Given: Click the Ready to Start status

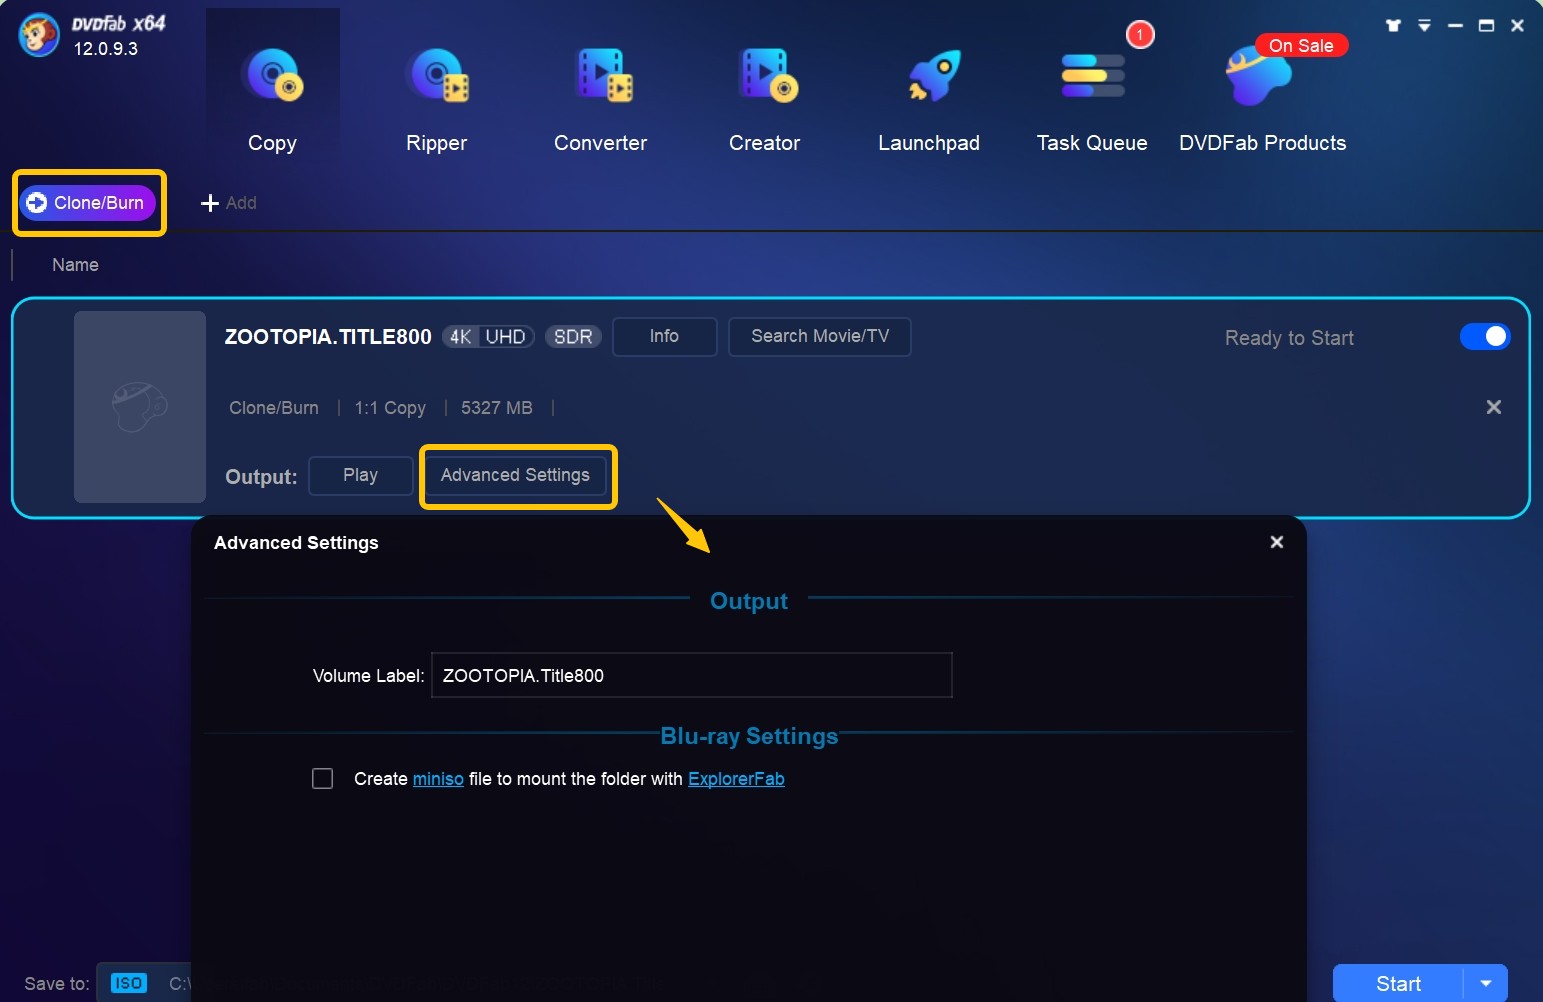Looking at the screenshot, I should (x=1289, y=338).
